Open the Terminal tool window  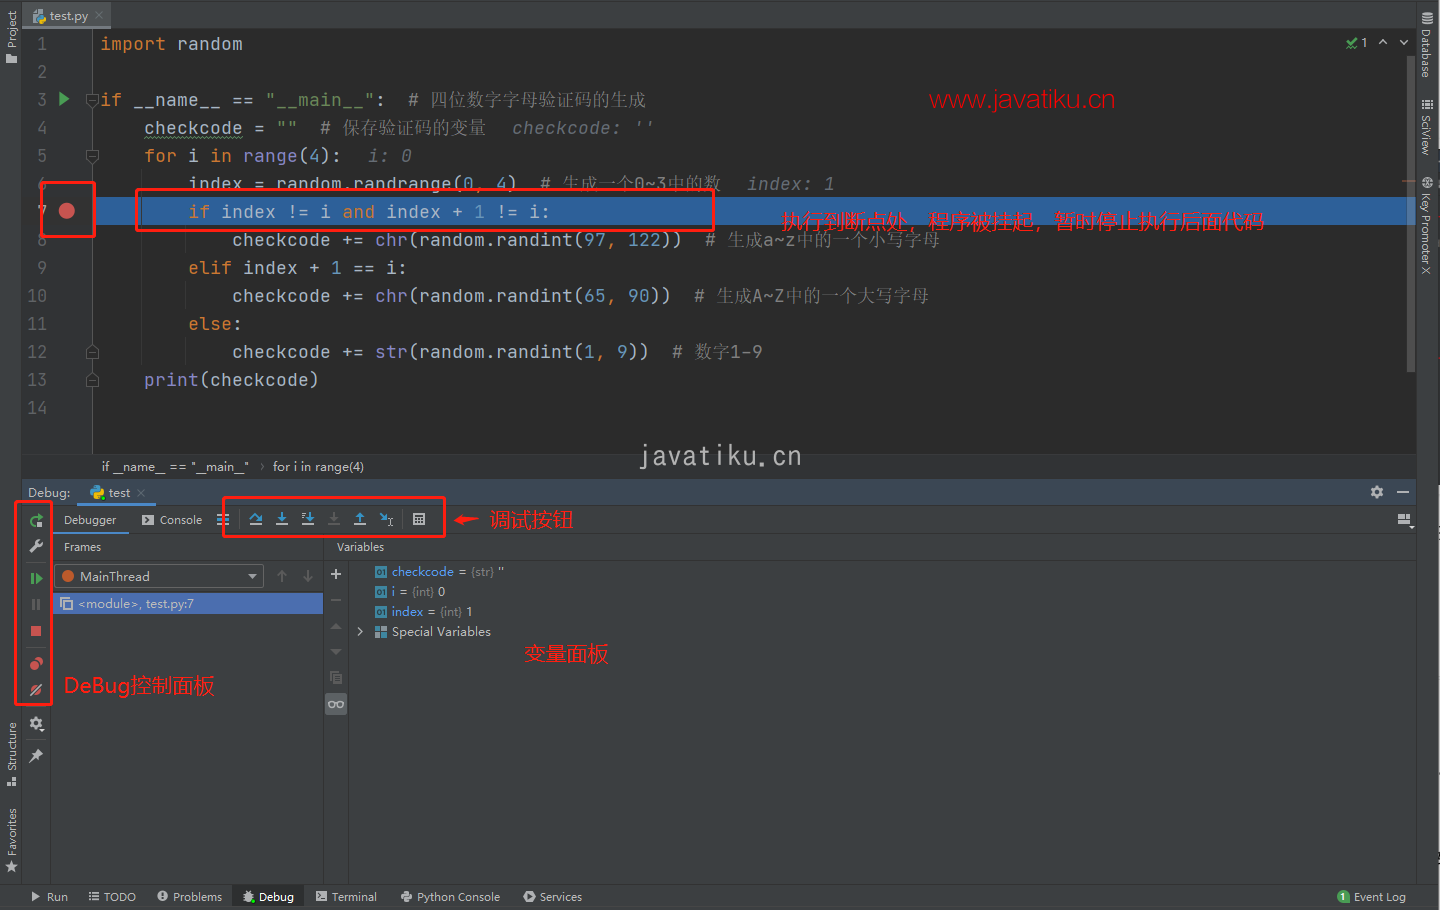pyautogui.click(x=346, y=897)
